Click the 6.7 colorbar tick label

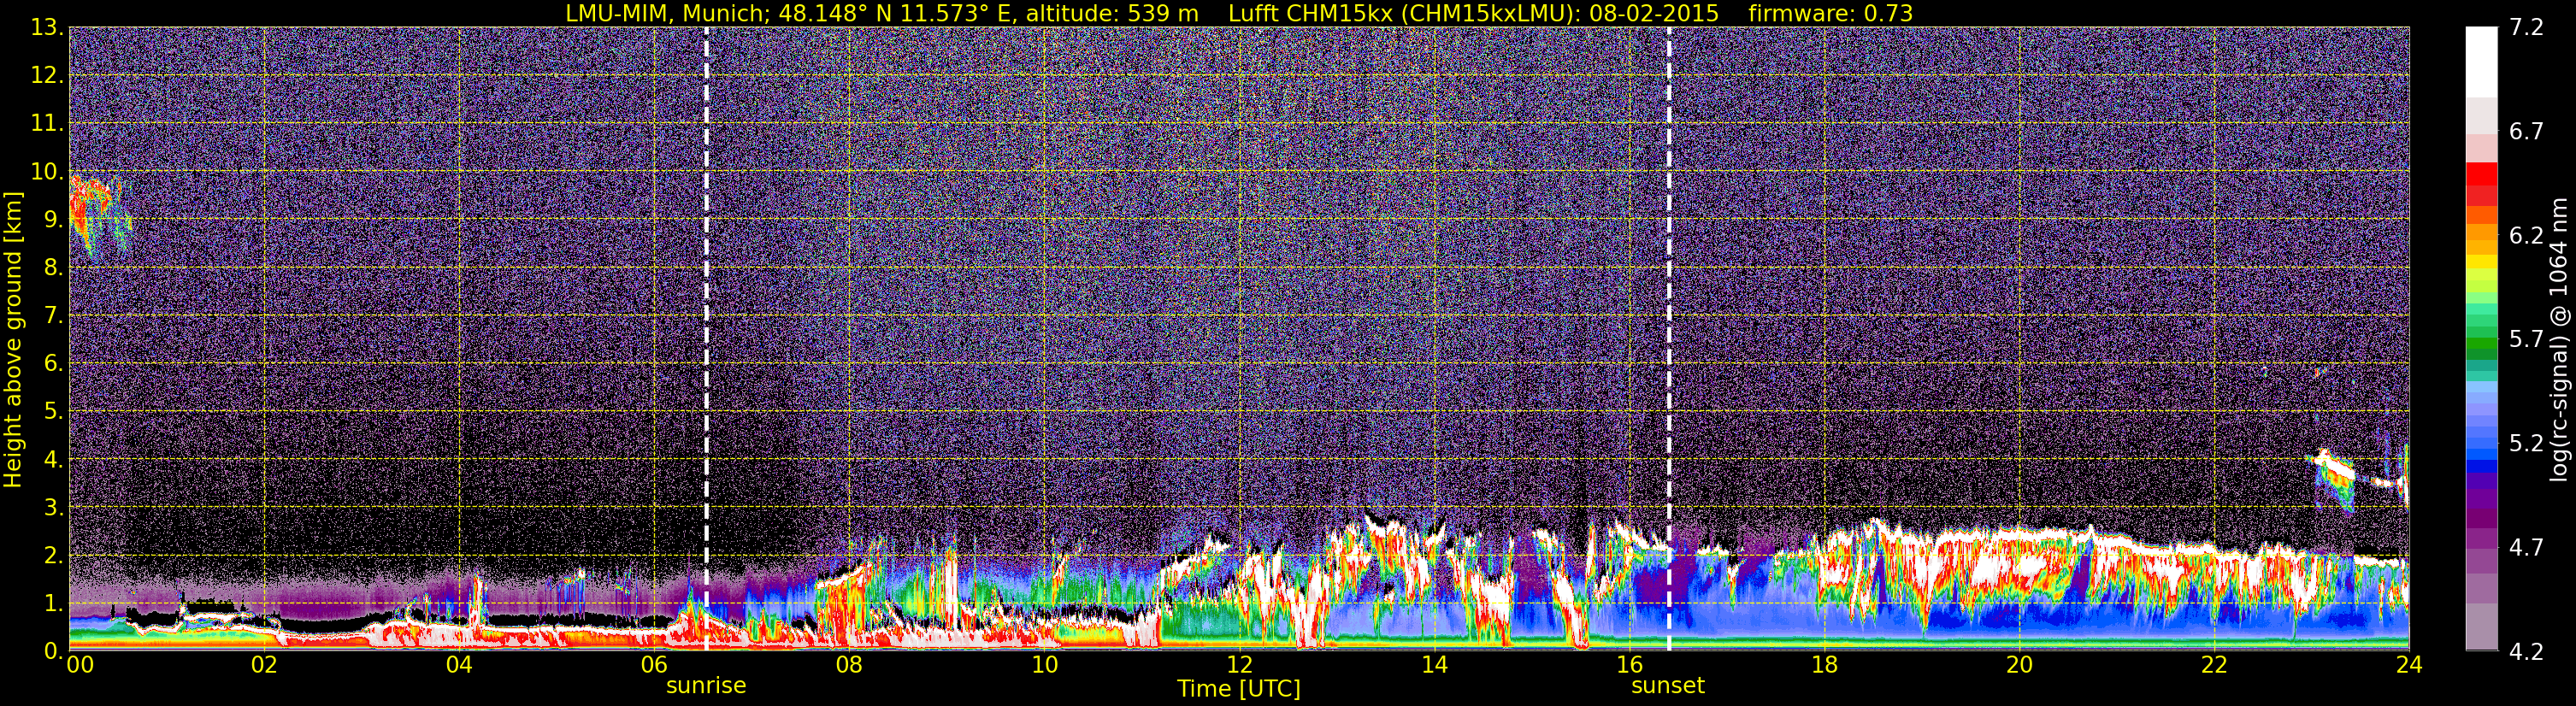click(2526, 132)
